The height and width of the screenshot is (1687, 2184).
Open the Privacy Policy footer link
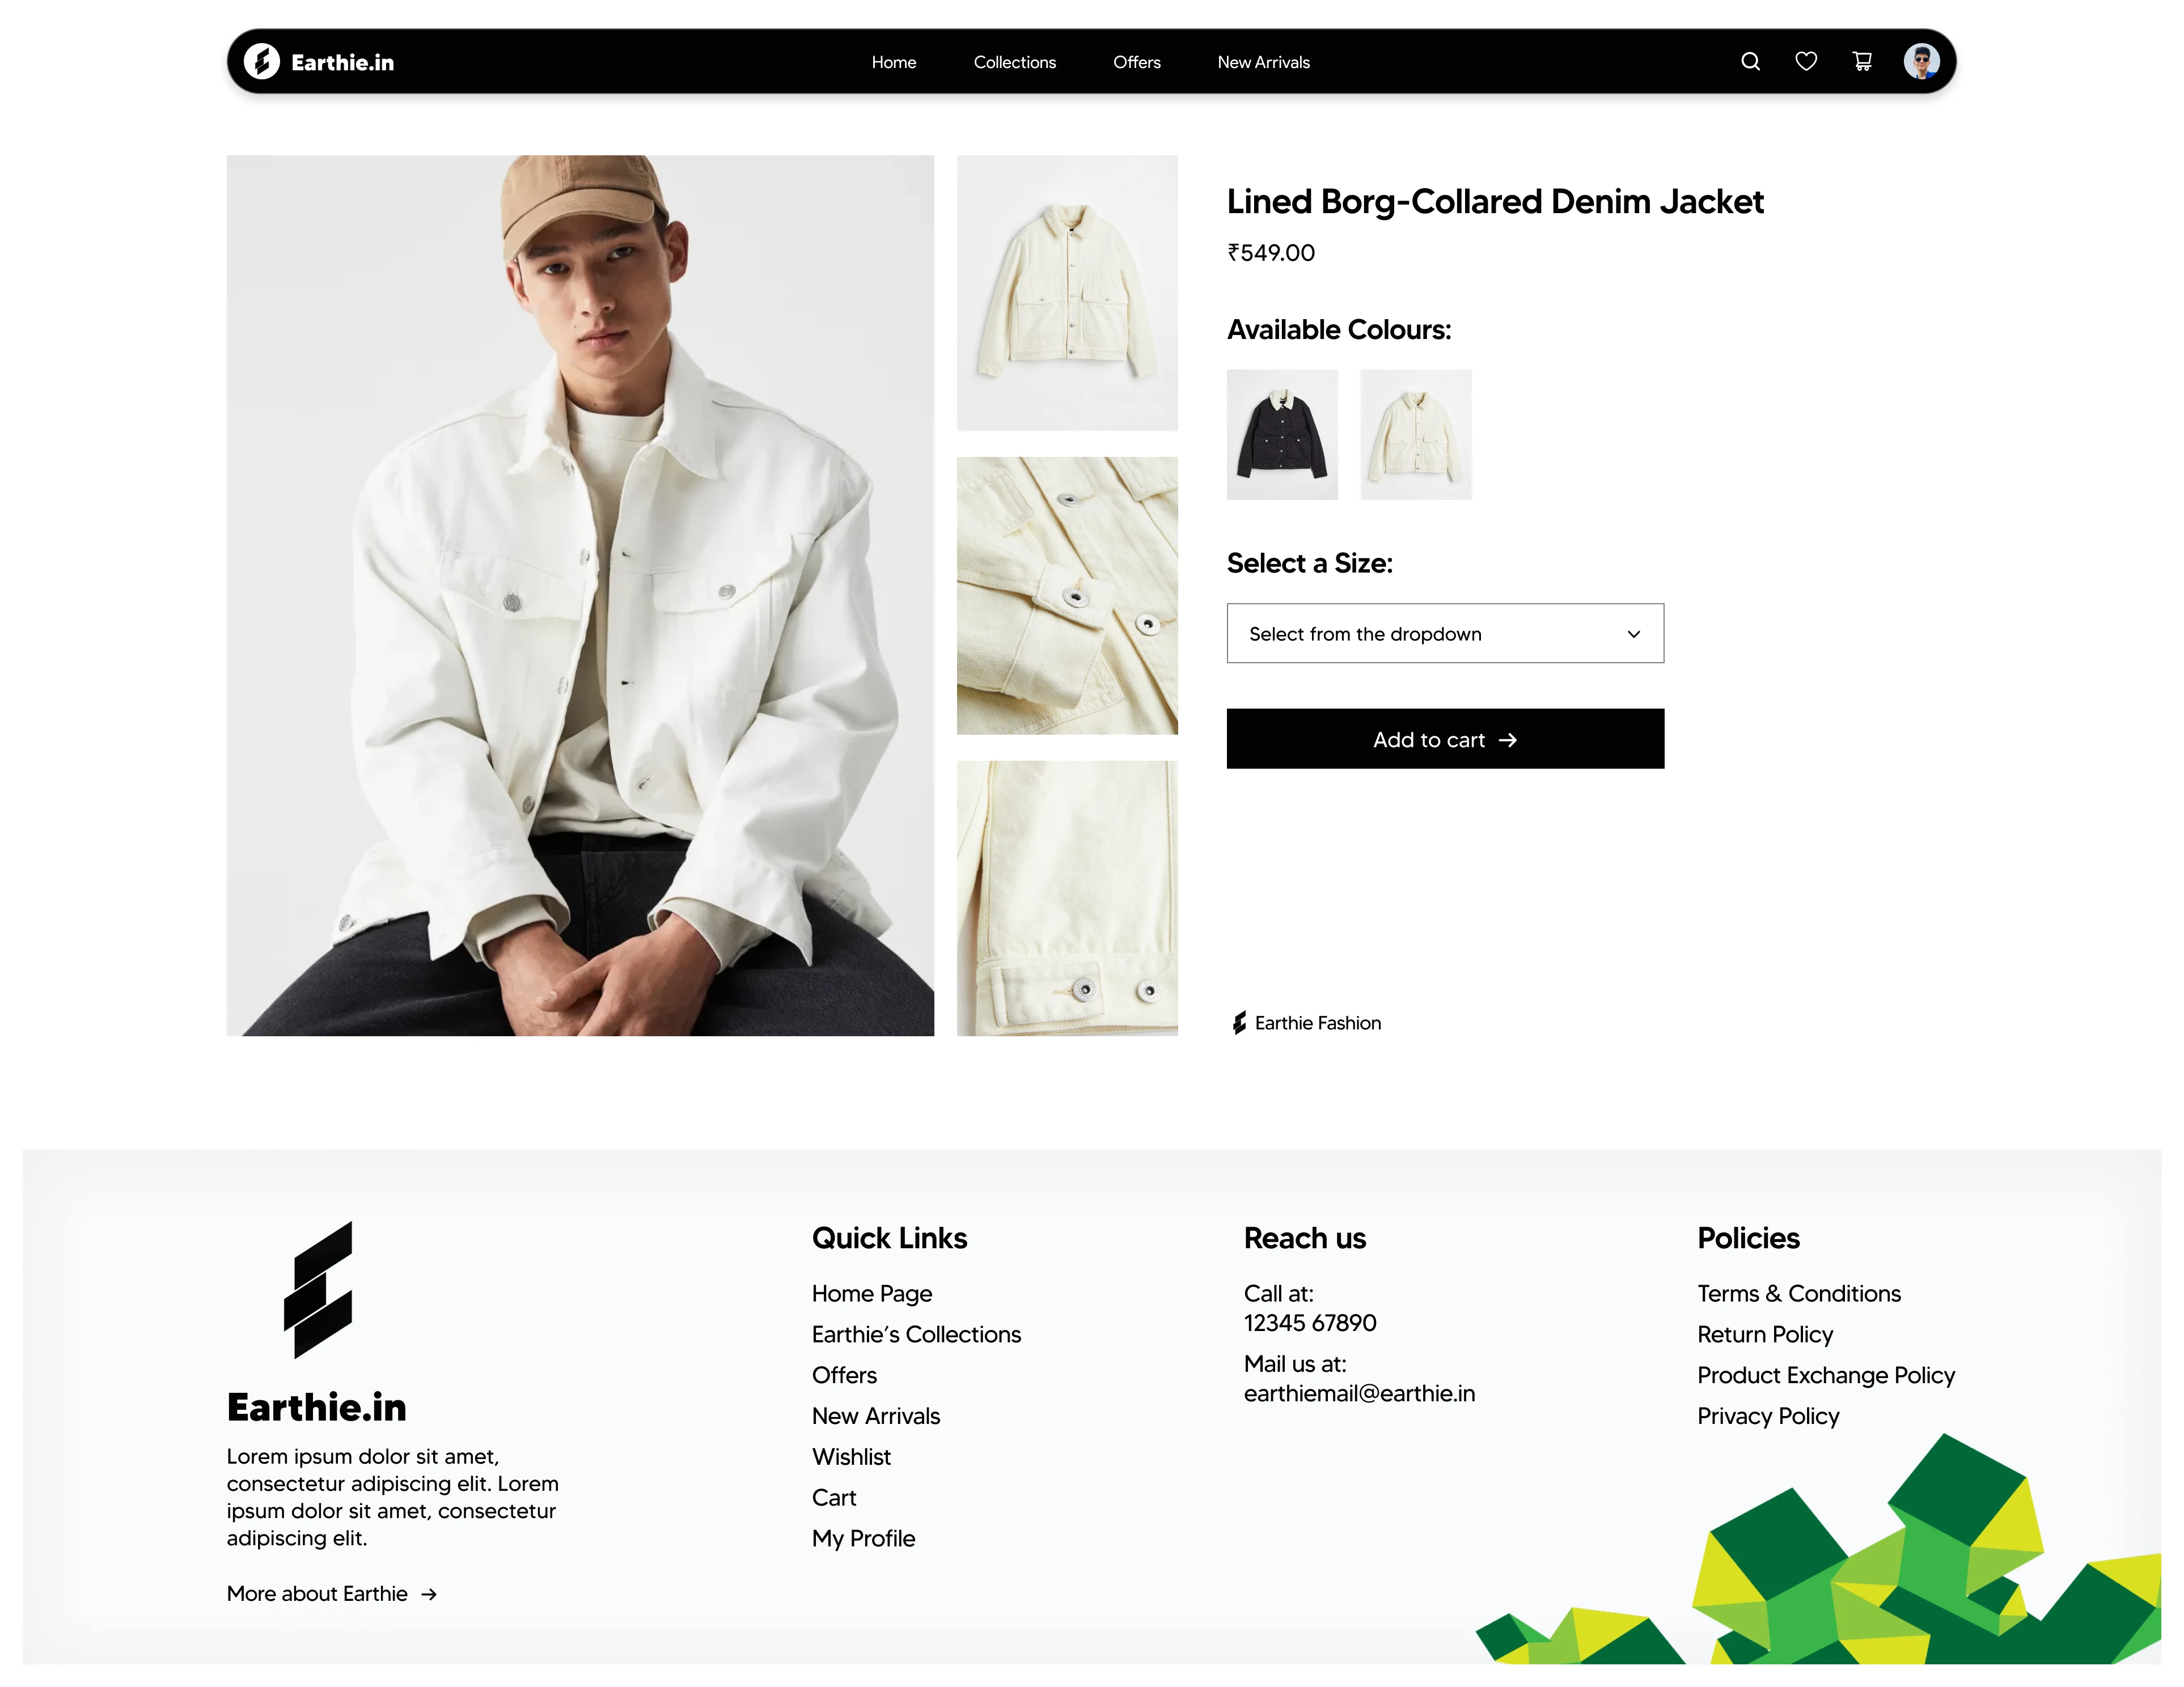coord(1767,1416)
